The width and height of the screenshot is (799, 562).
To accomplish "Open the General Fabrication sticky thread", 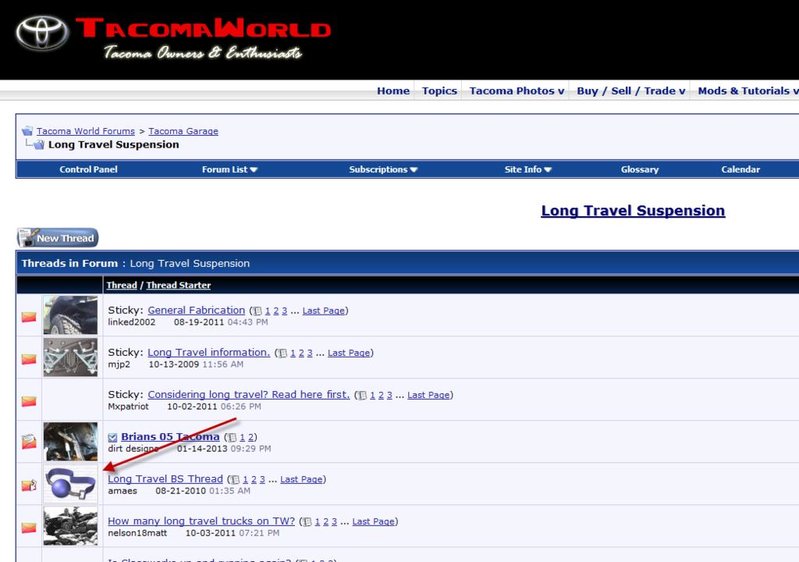I will tap(196, 310).
